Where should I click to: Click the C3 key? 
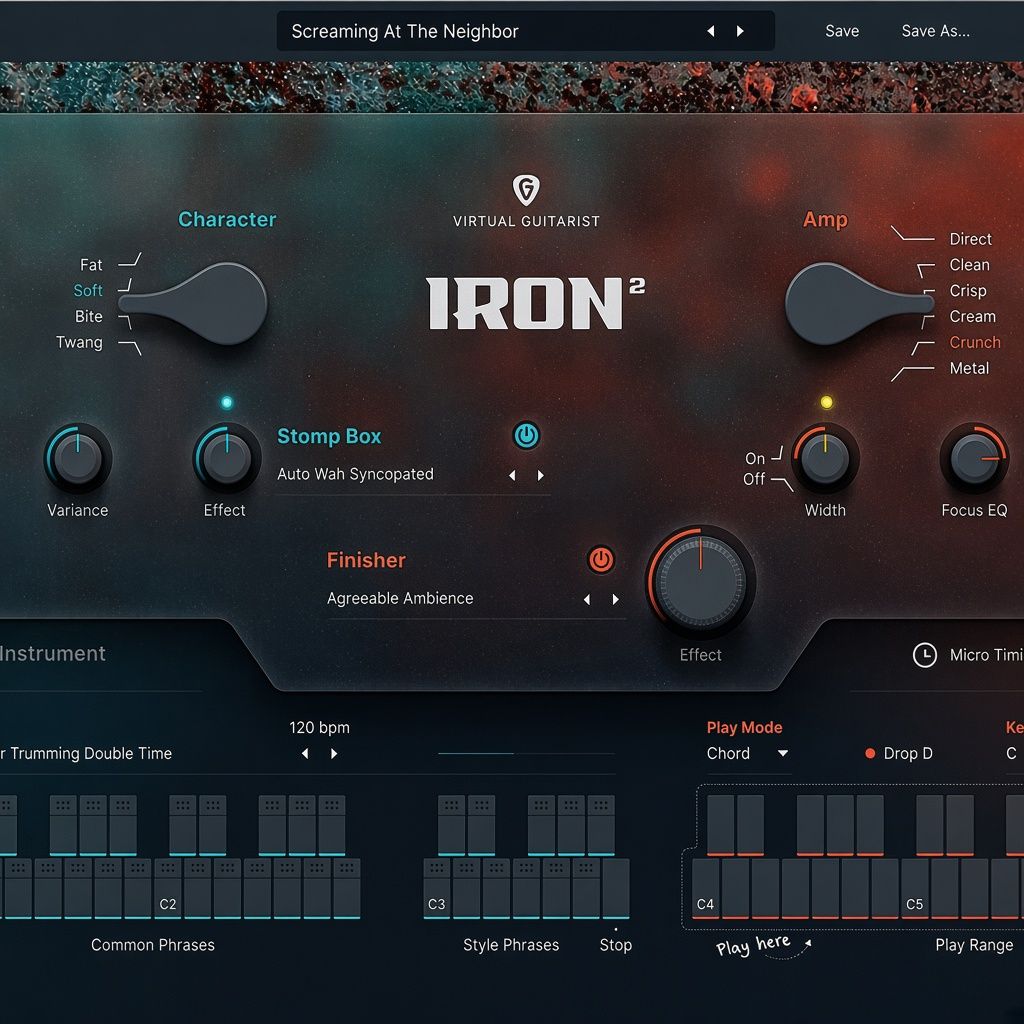437,888
